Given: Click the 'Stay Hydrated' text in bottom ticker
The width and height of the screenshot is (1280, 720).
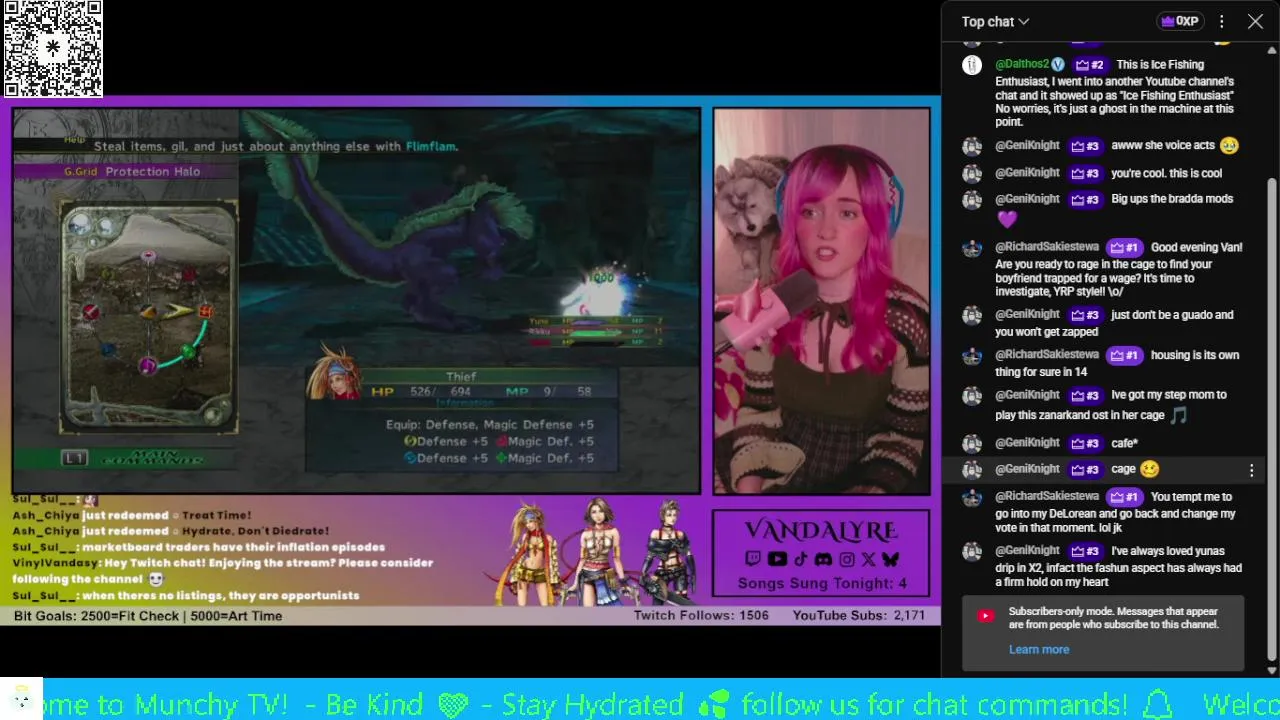Looking at the screenshot, I should pos(593,704).
